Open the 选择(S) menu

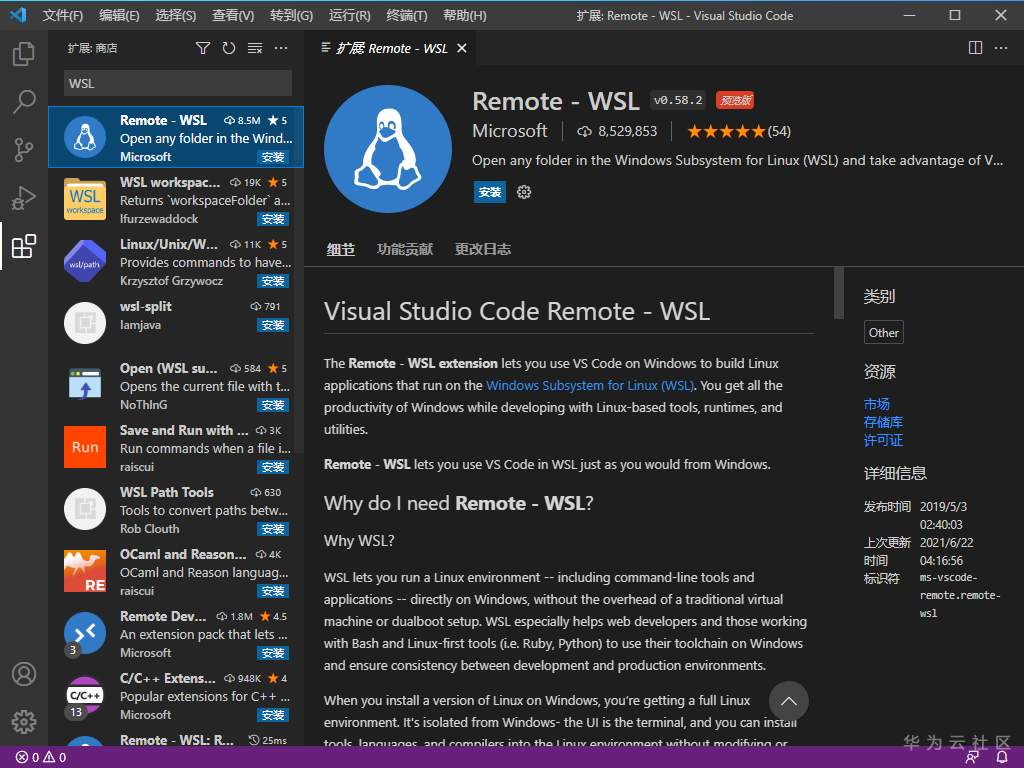point(176,15)
